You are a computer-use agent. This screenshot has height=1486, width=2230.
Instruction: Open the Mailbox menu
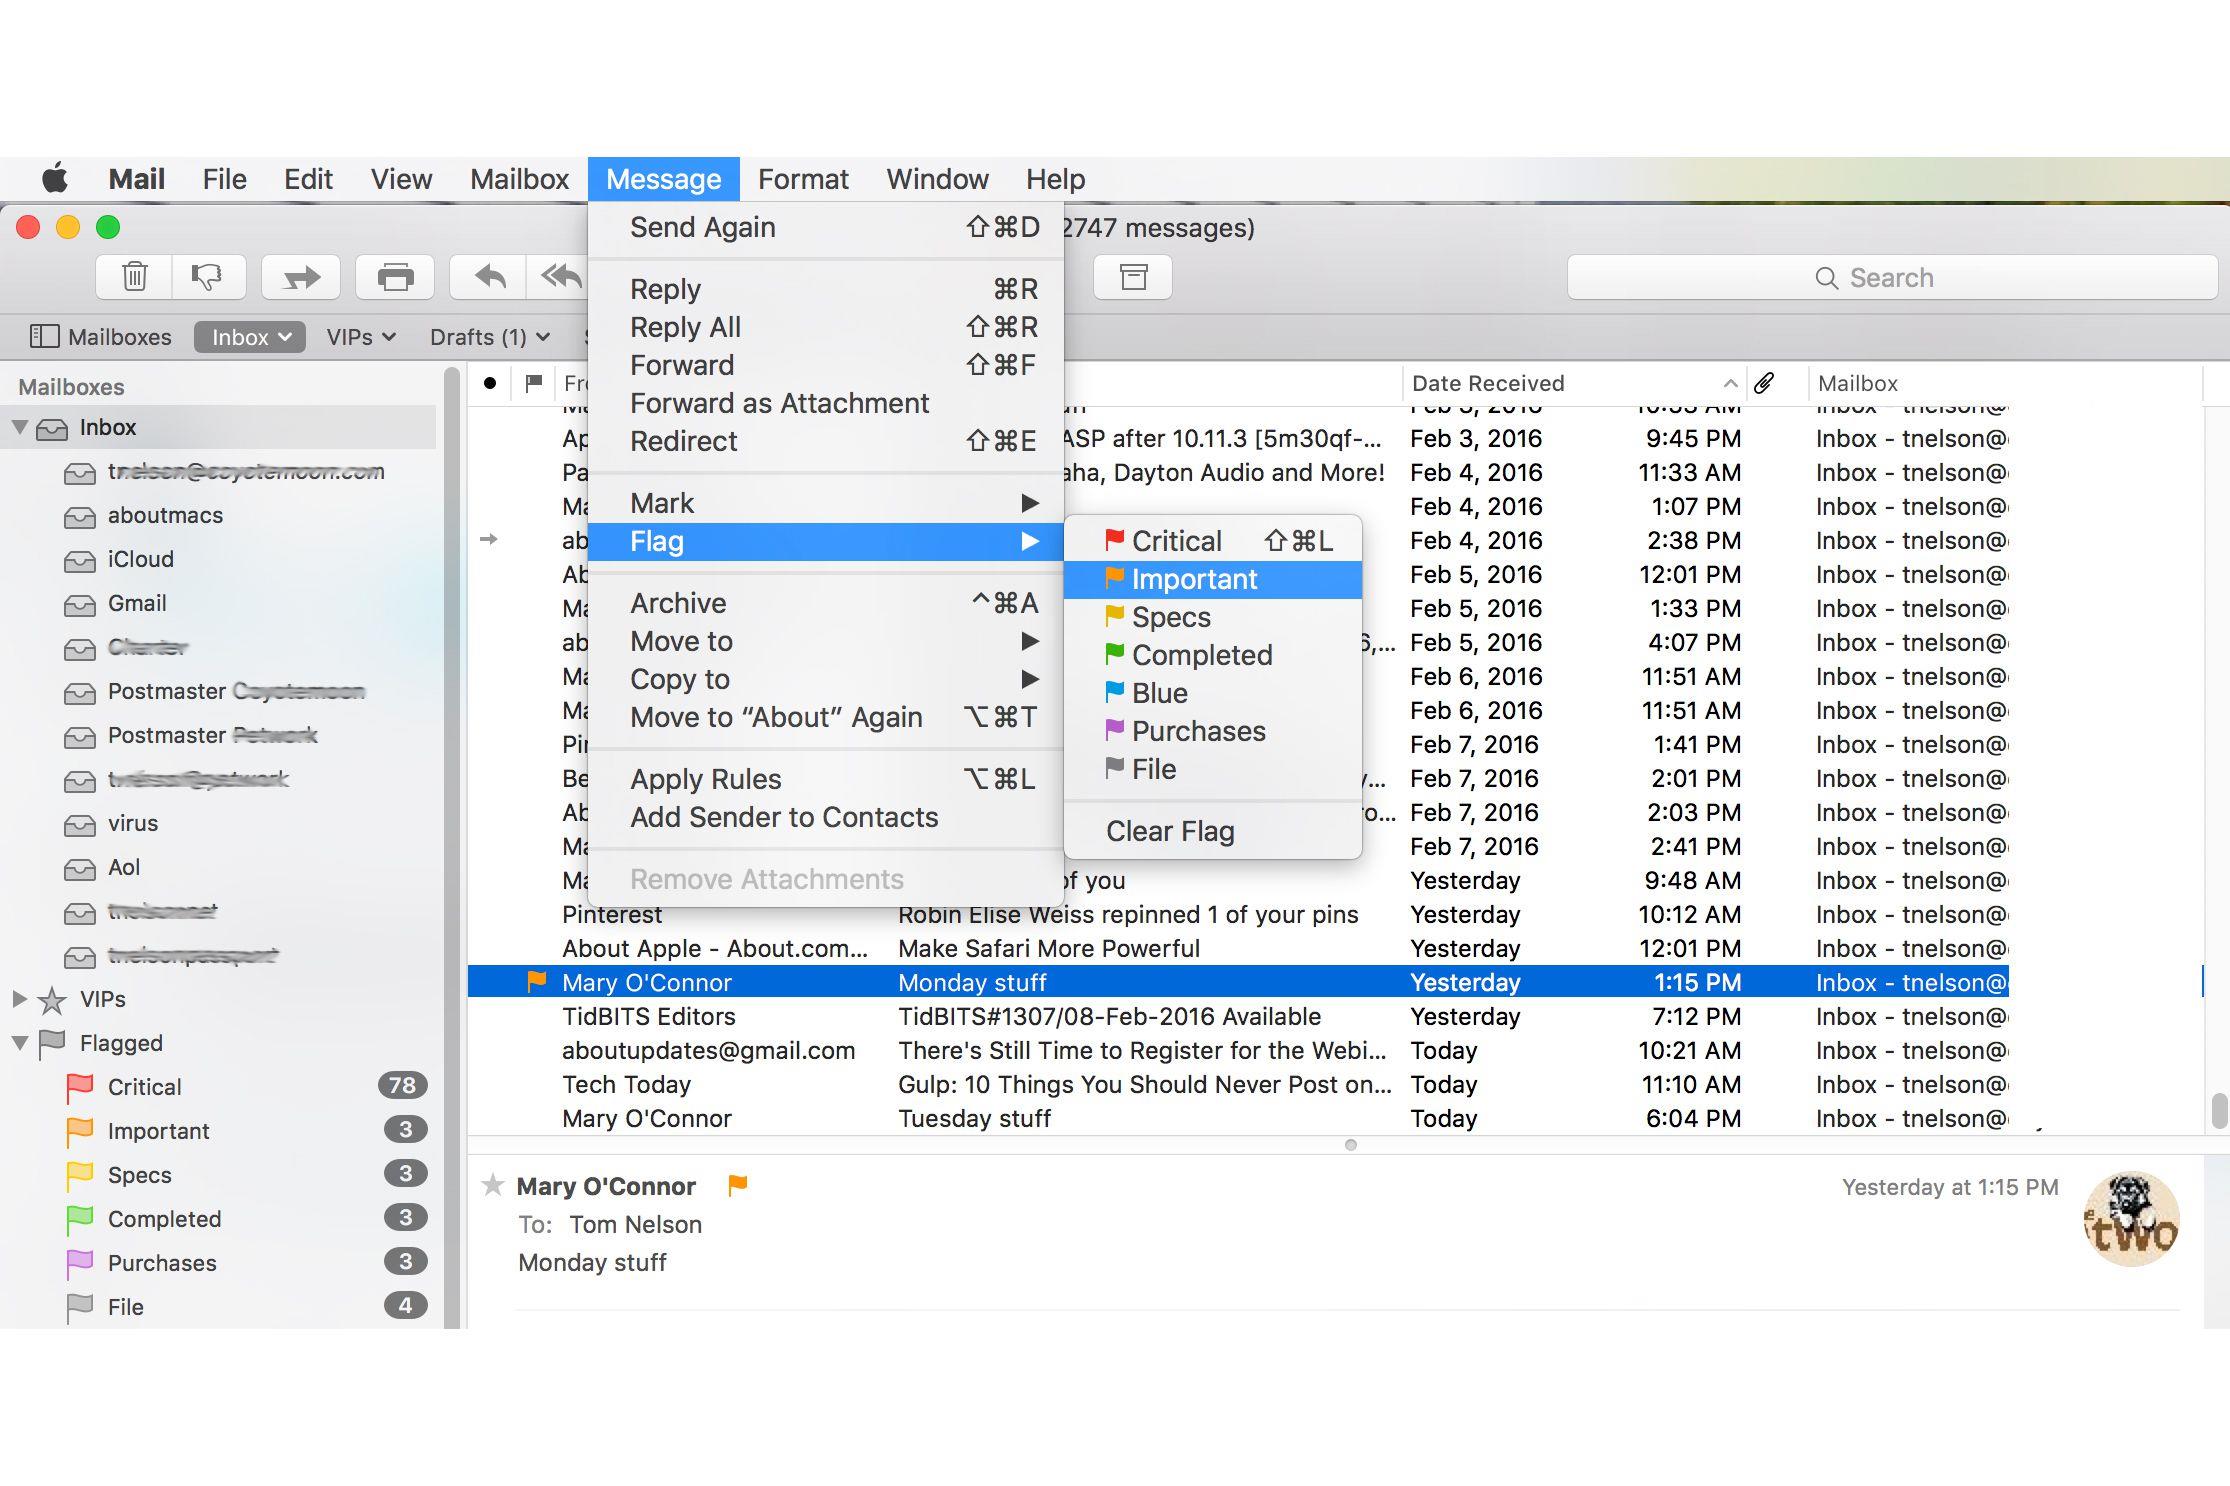pos(519,179)
